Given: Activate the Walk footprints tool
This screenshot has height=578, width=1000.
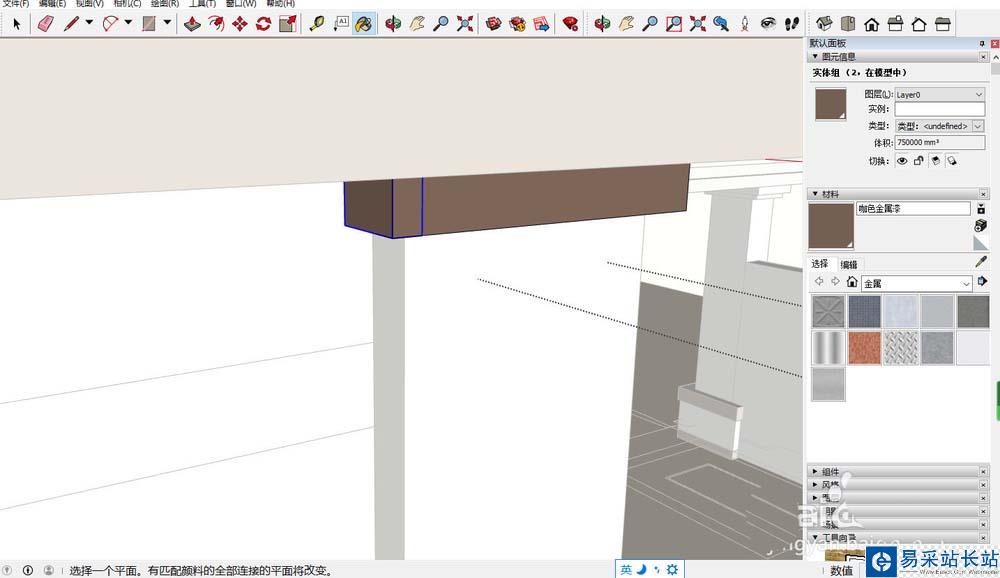Looking at the screenshot, I should (792, 24).
